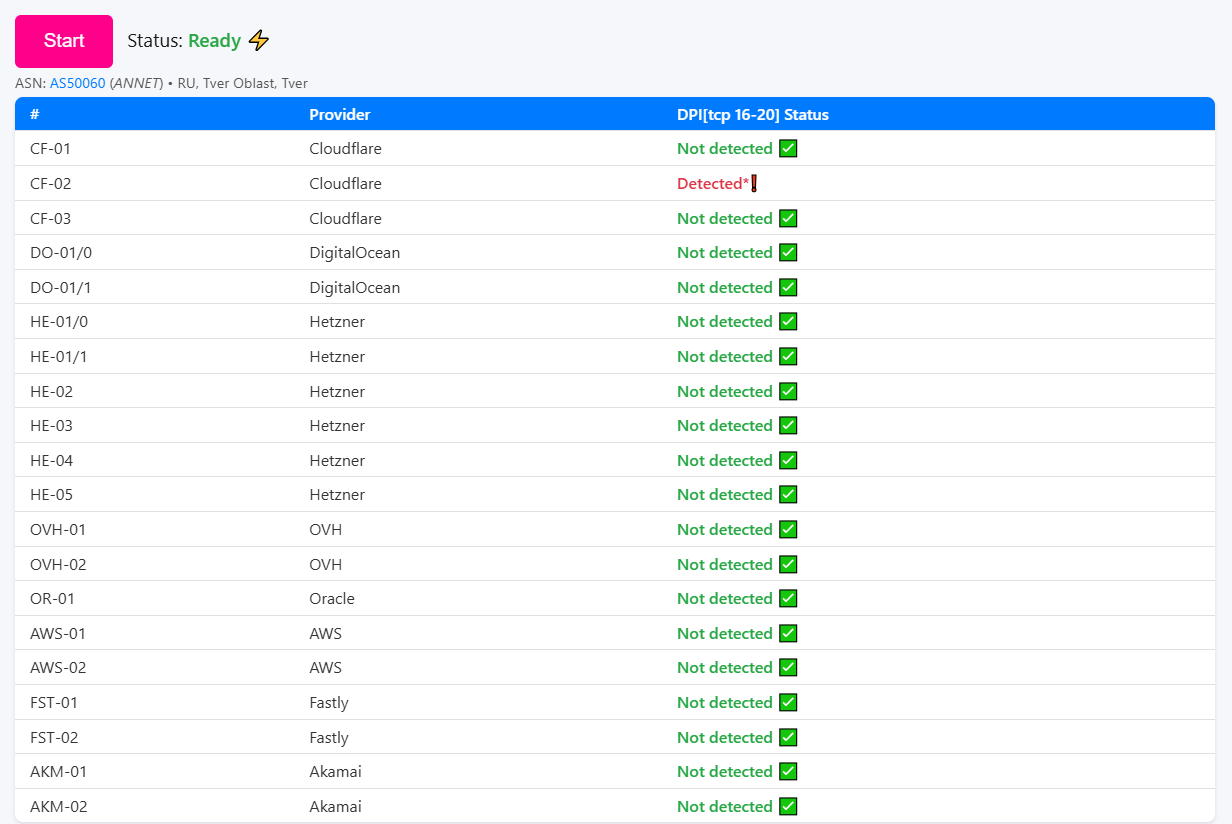Click green checkmark icon in FST-02 row
The width and height of the screenshot is (1232, 824).
click(x=788, y=737)
